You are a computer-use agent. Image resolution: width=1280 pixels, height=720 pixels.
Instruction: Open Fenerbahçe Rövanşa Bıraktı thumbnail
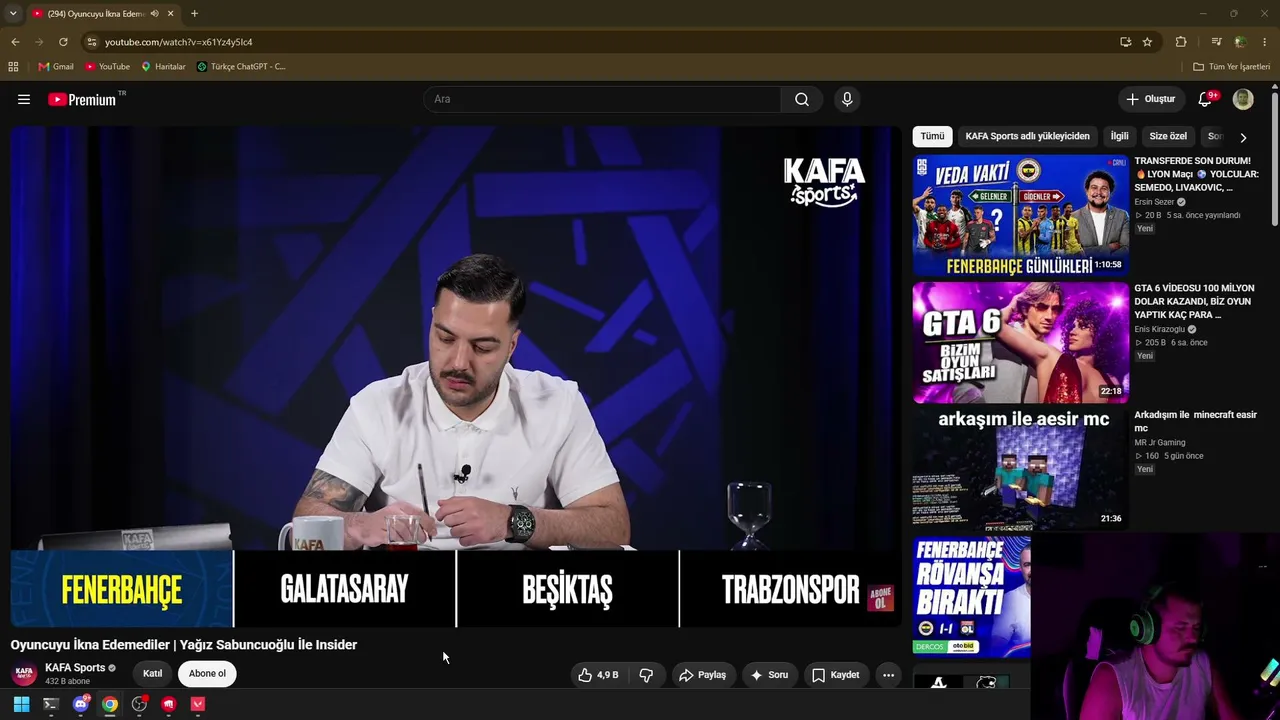pyautogui.click(x=972, y=597)
